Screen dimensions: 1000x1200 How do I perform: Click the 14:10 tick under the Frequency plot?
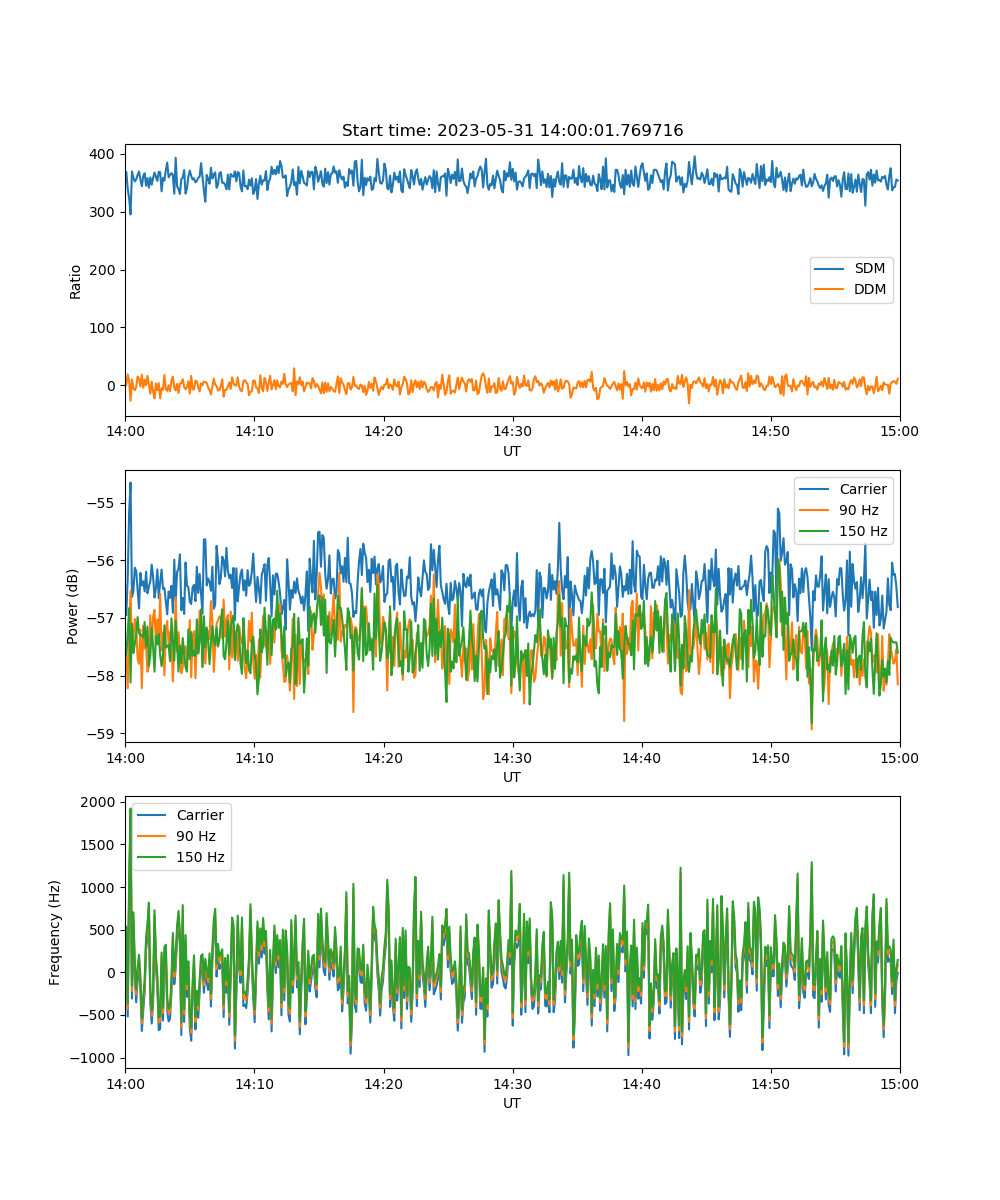click(254, 1083)
